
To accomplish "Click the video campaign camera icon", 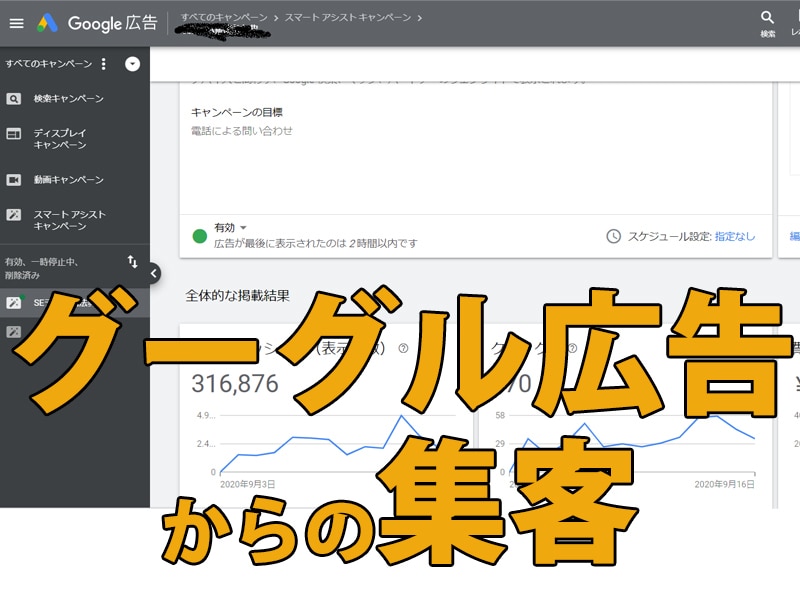I will pos(13,180).
